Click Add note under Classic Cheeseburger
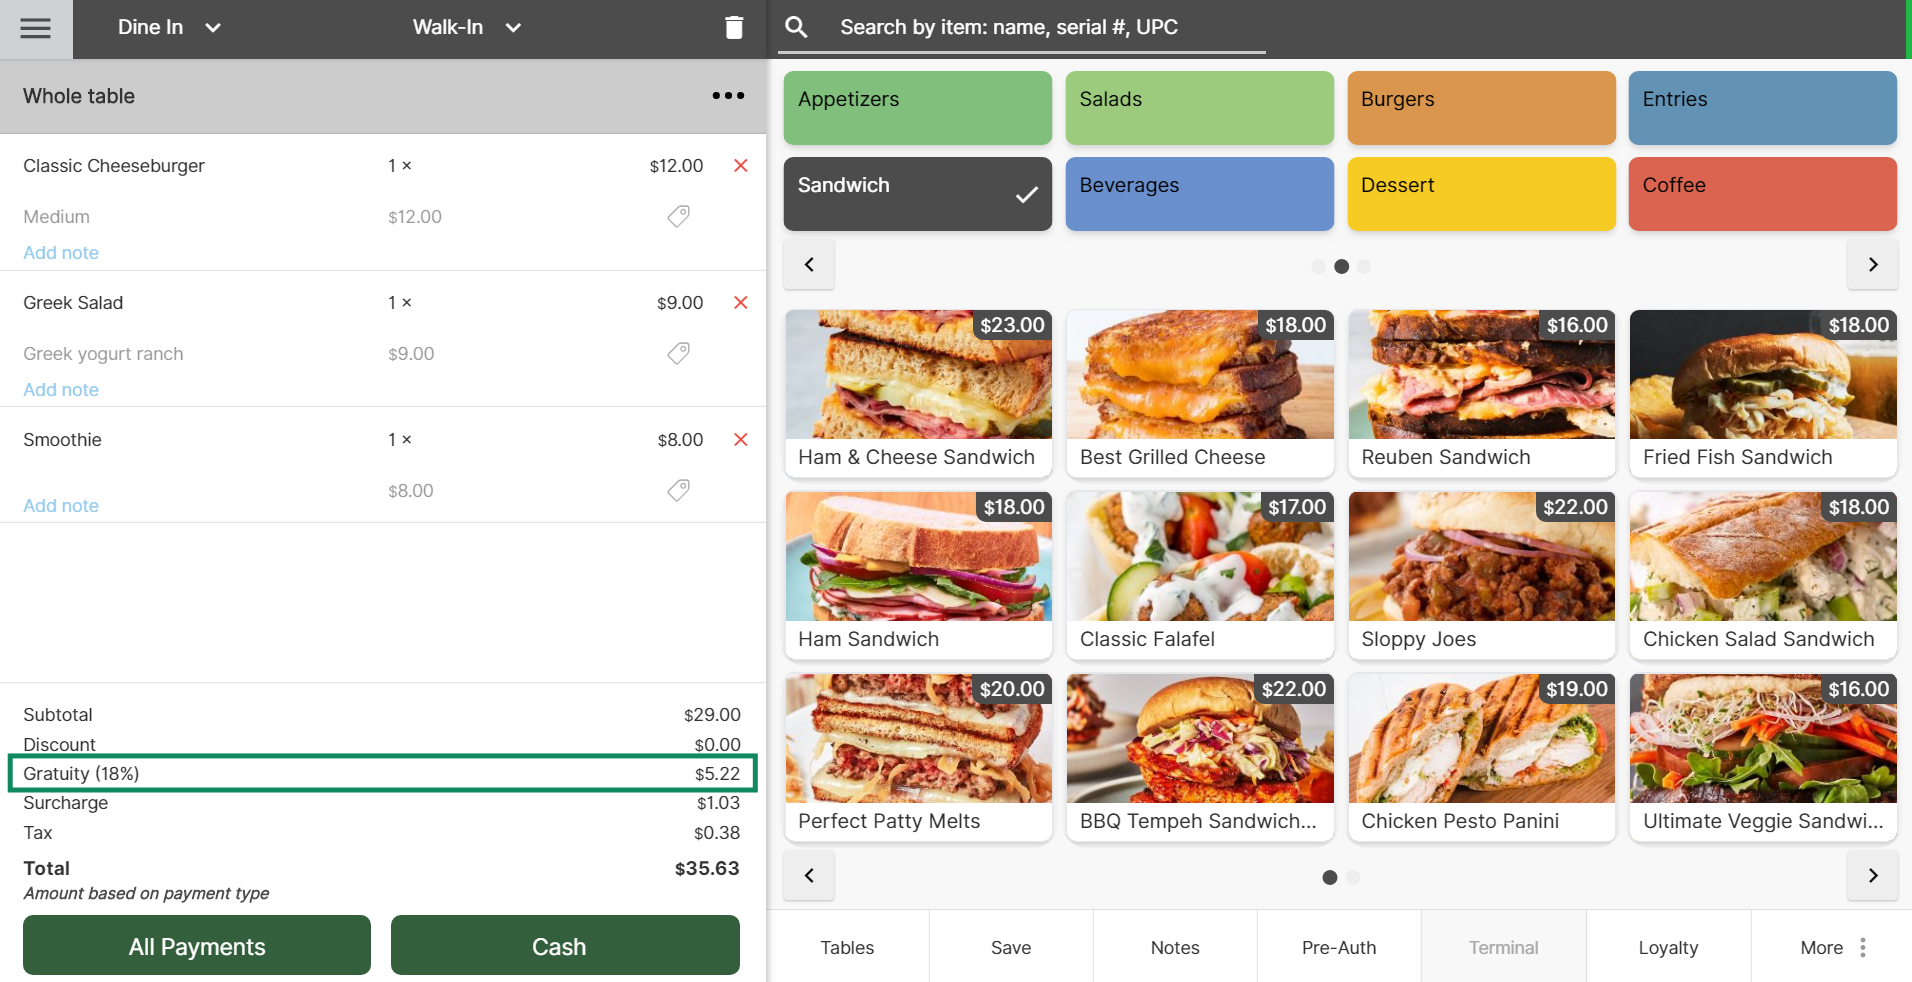 pos(61,253)
